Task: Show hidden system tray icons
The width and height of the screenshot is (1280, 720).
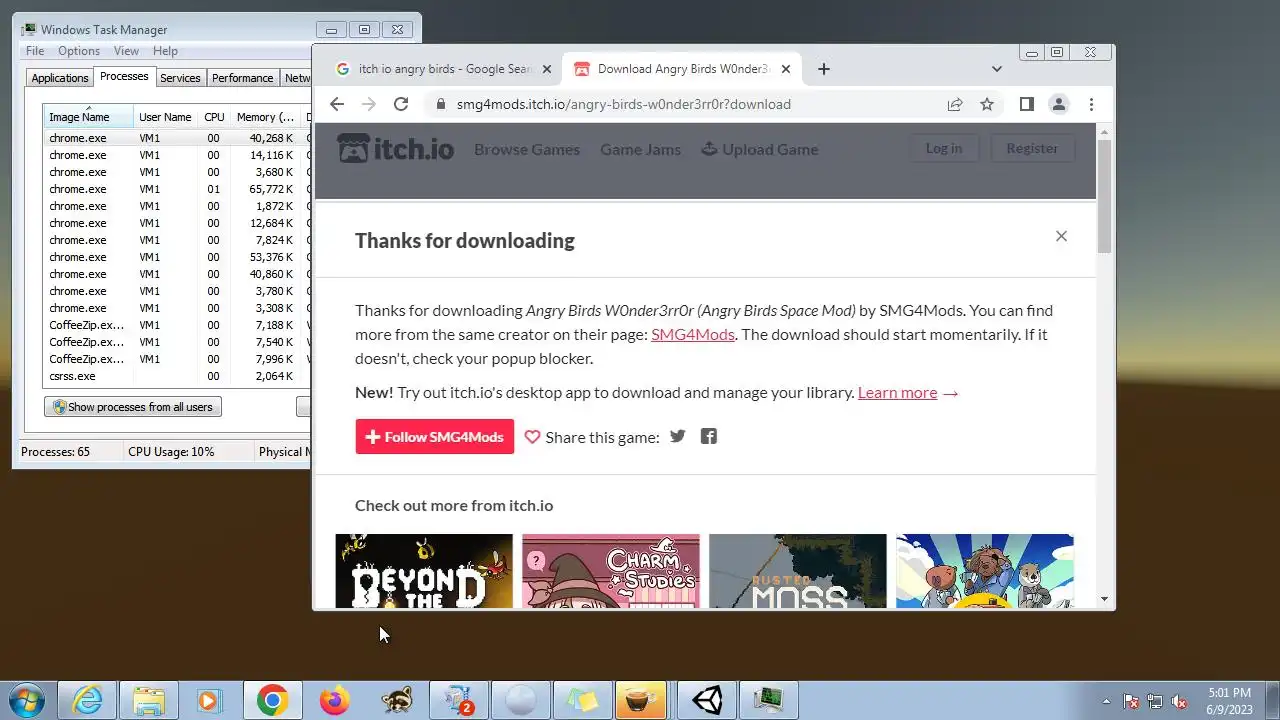Action: pos(1106,701)
